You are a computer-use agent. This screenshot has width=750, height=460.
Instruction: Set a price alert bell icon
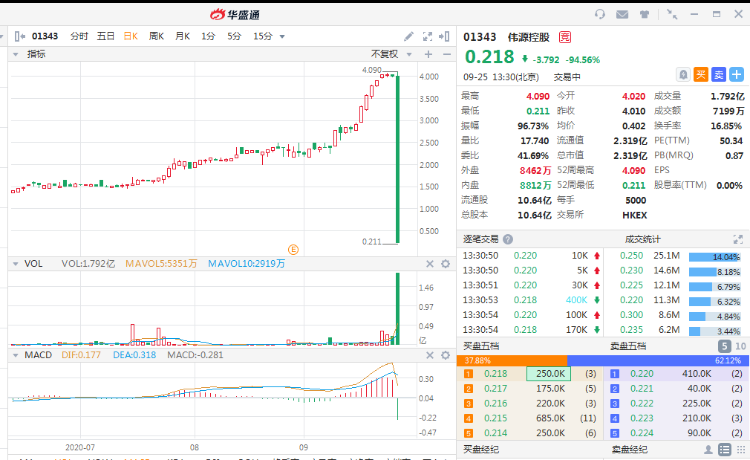coord(683,75)
